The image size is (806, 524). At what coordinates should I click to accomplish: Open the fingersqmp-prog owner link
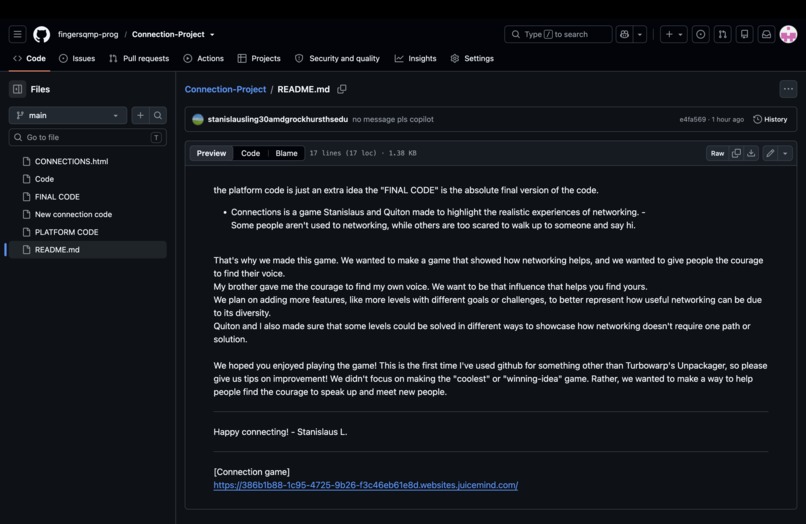(x=88, y=34)
